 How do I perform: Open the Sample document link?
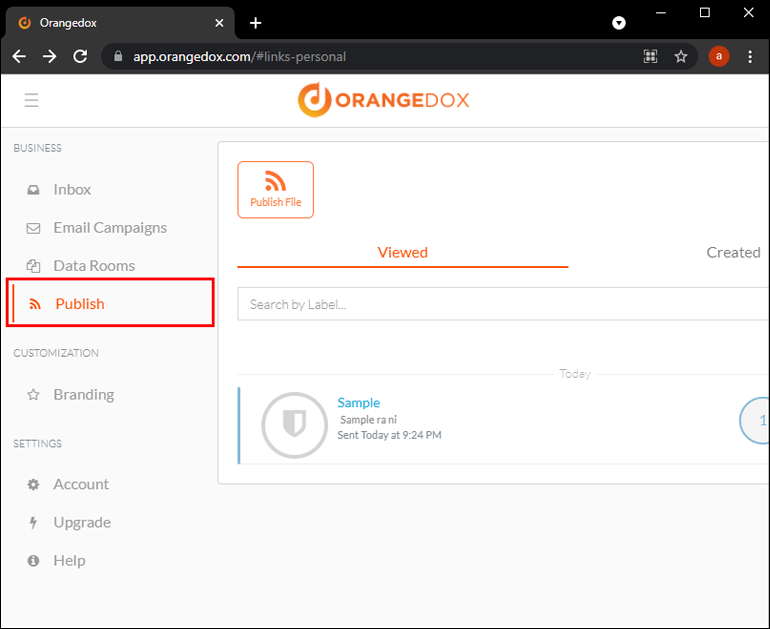358,403
